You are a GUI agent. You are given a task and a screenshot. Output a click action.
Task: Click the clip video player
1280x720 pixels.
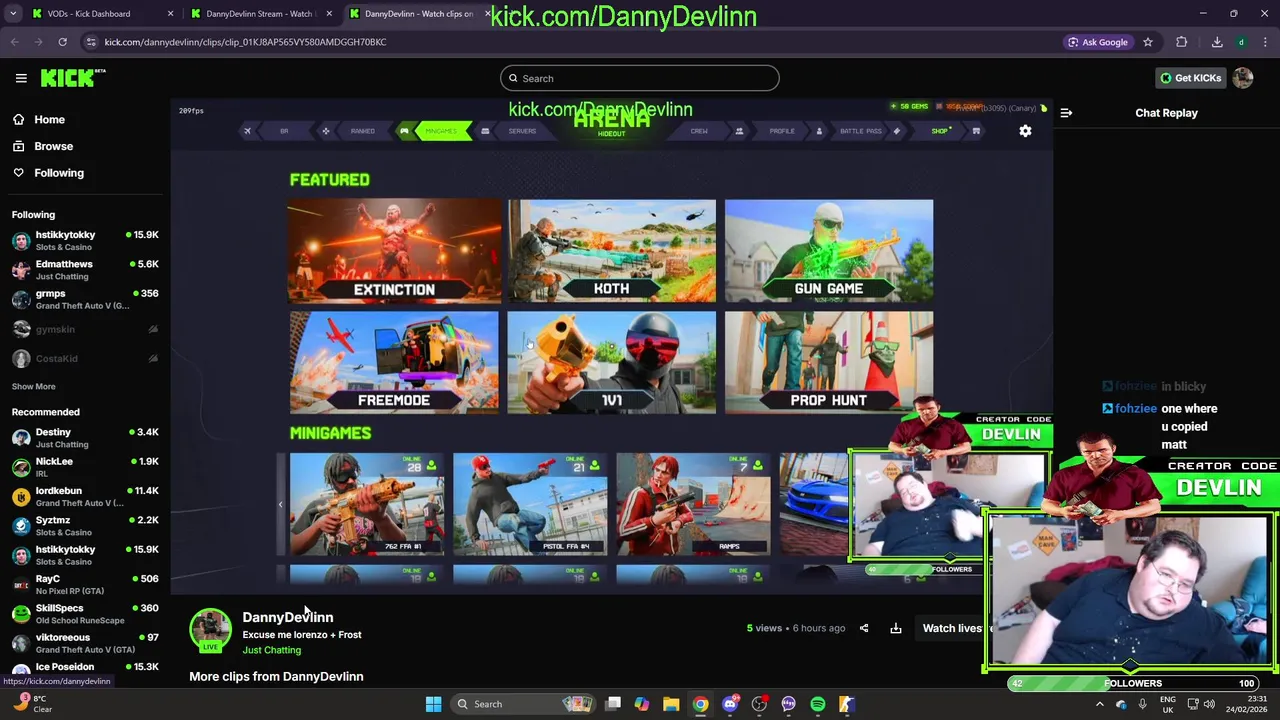pyautogui.click(x=612, y=345)
